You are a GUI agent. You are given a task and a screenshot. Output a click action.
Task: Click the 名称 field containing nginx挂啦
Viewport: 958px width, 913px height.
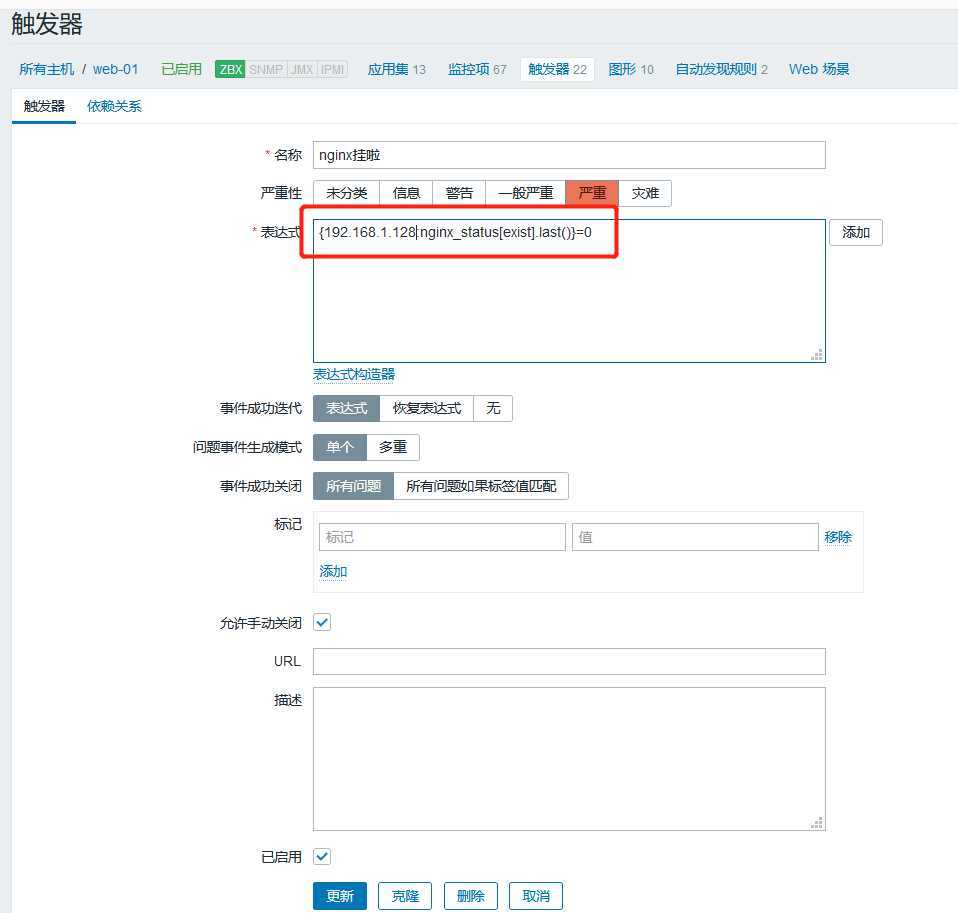[x=569, y=155]
